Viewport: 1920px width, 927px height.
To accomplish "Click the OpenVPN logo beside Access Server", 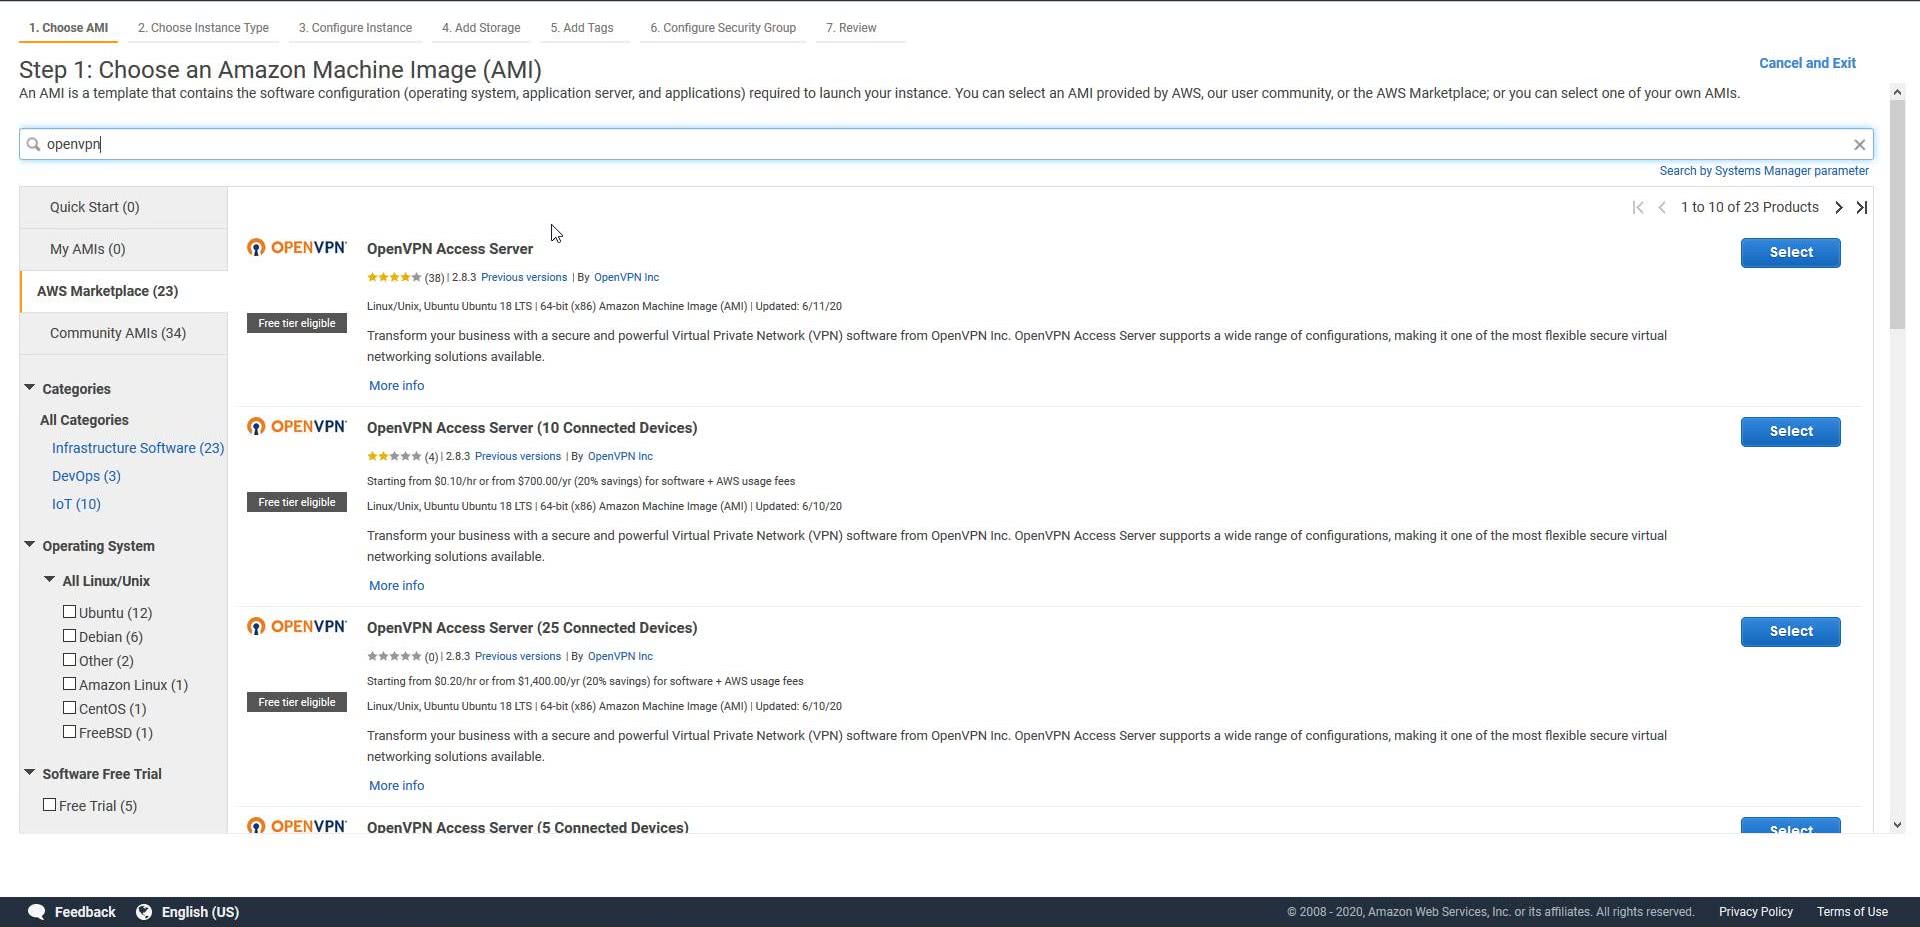I will point(296,246).
